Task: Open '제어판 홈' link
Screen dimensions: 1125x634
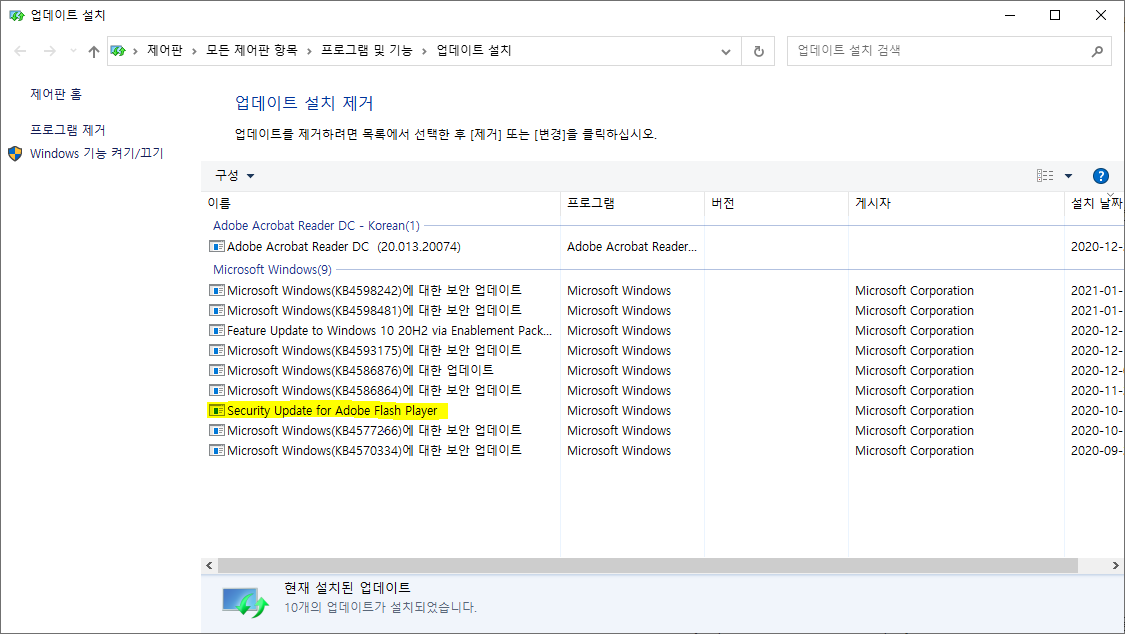Action: click(56, 94)
